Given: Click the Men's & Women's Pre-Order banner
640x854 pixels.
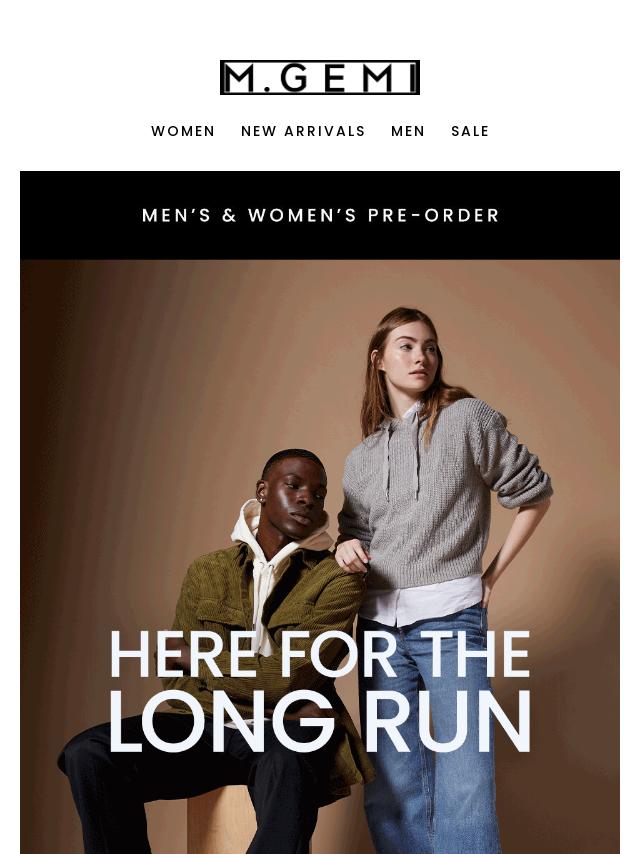Looking at the screenshot, I should pos(320,215).
